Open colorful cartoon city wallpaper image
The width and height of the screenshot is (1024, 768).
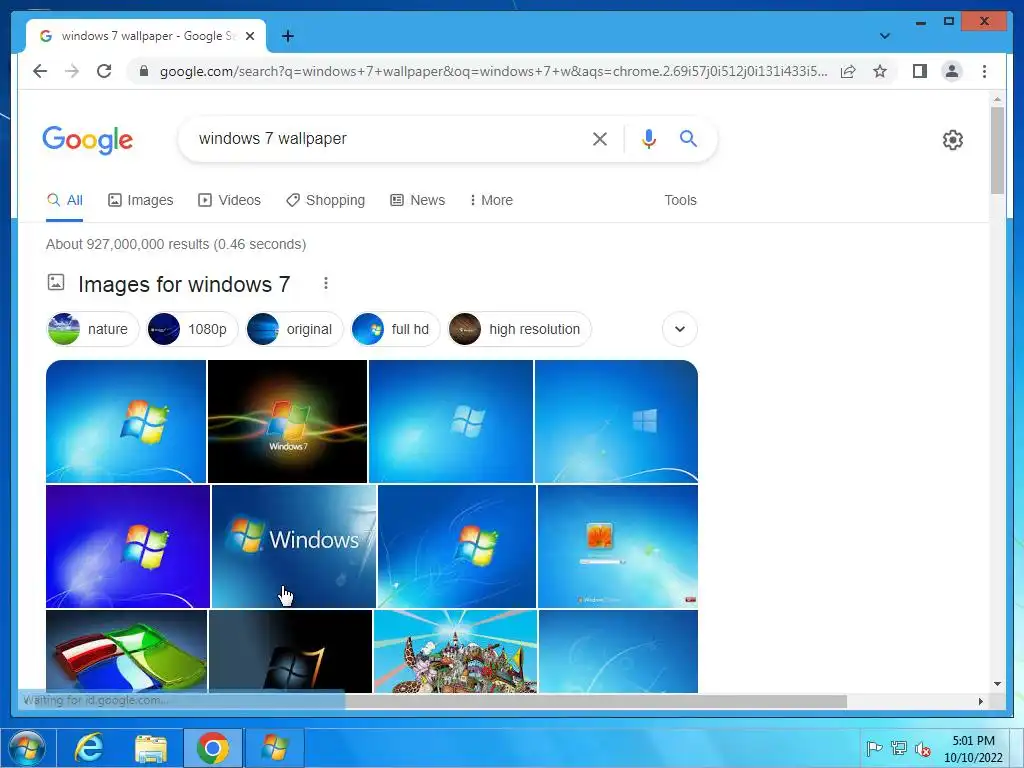click(x=455, y=651)
